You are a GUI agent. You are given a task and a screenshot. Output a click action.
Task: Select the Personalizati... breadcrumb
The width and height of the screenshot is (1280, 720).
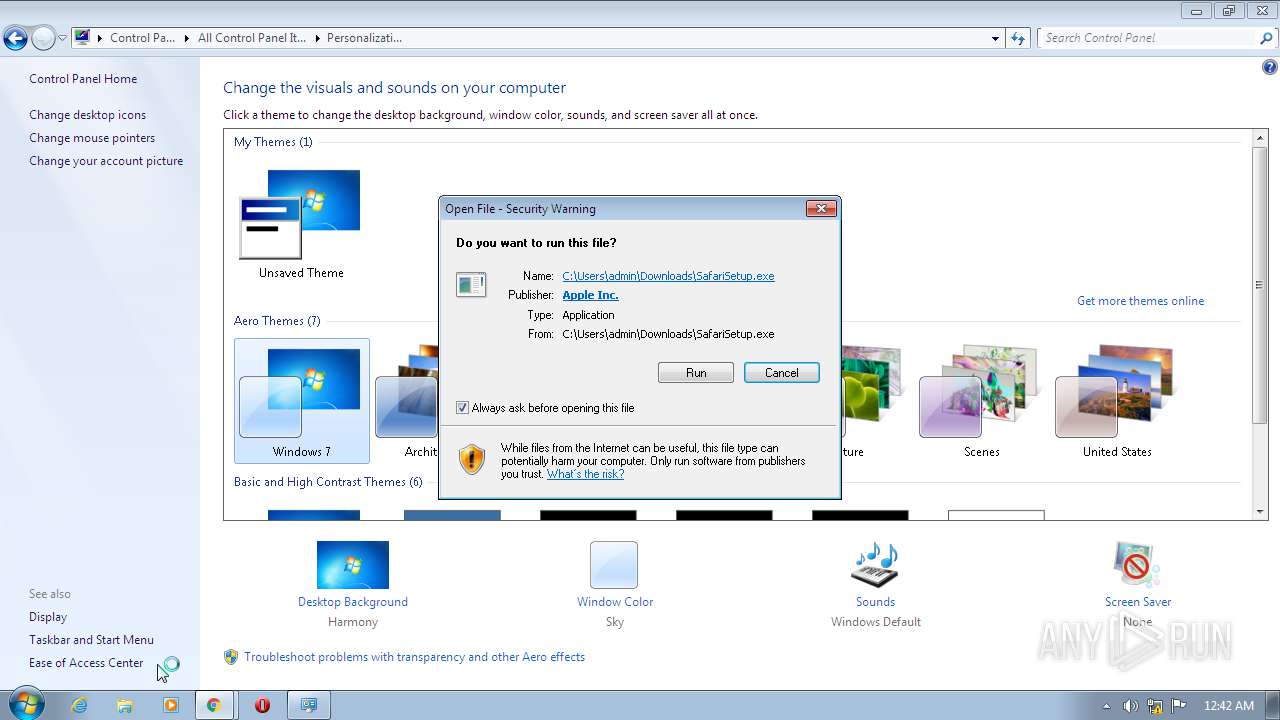pos(364,38)
